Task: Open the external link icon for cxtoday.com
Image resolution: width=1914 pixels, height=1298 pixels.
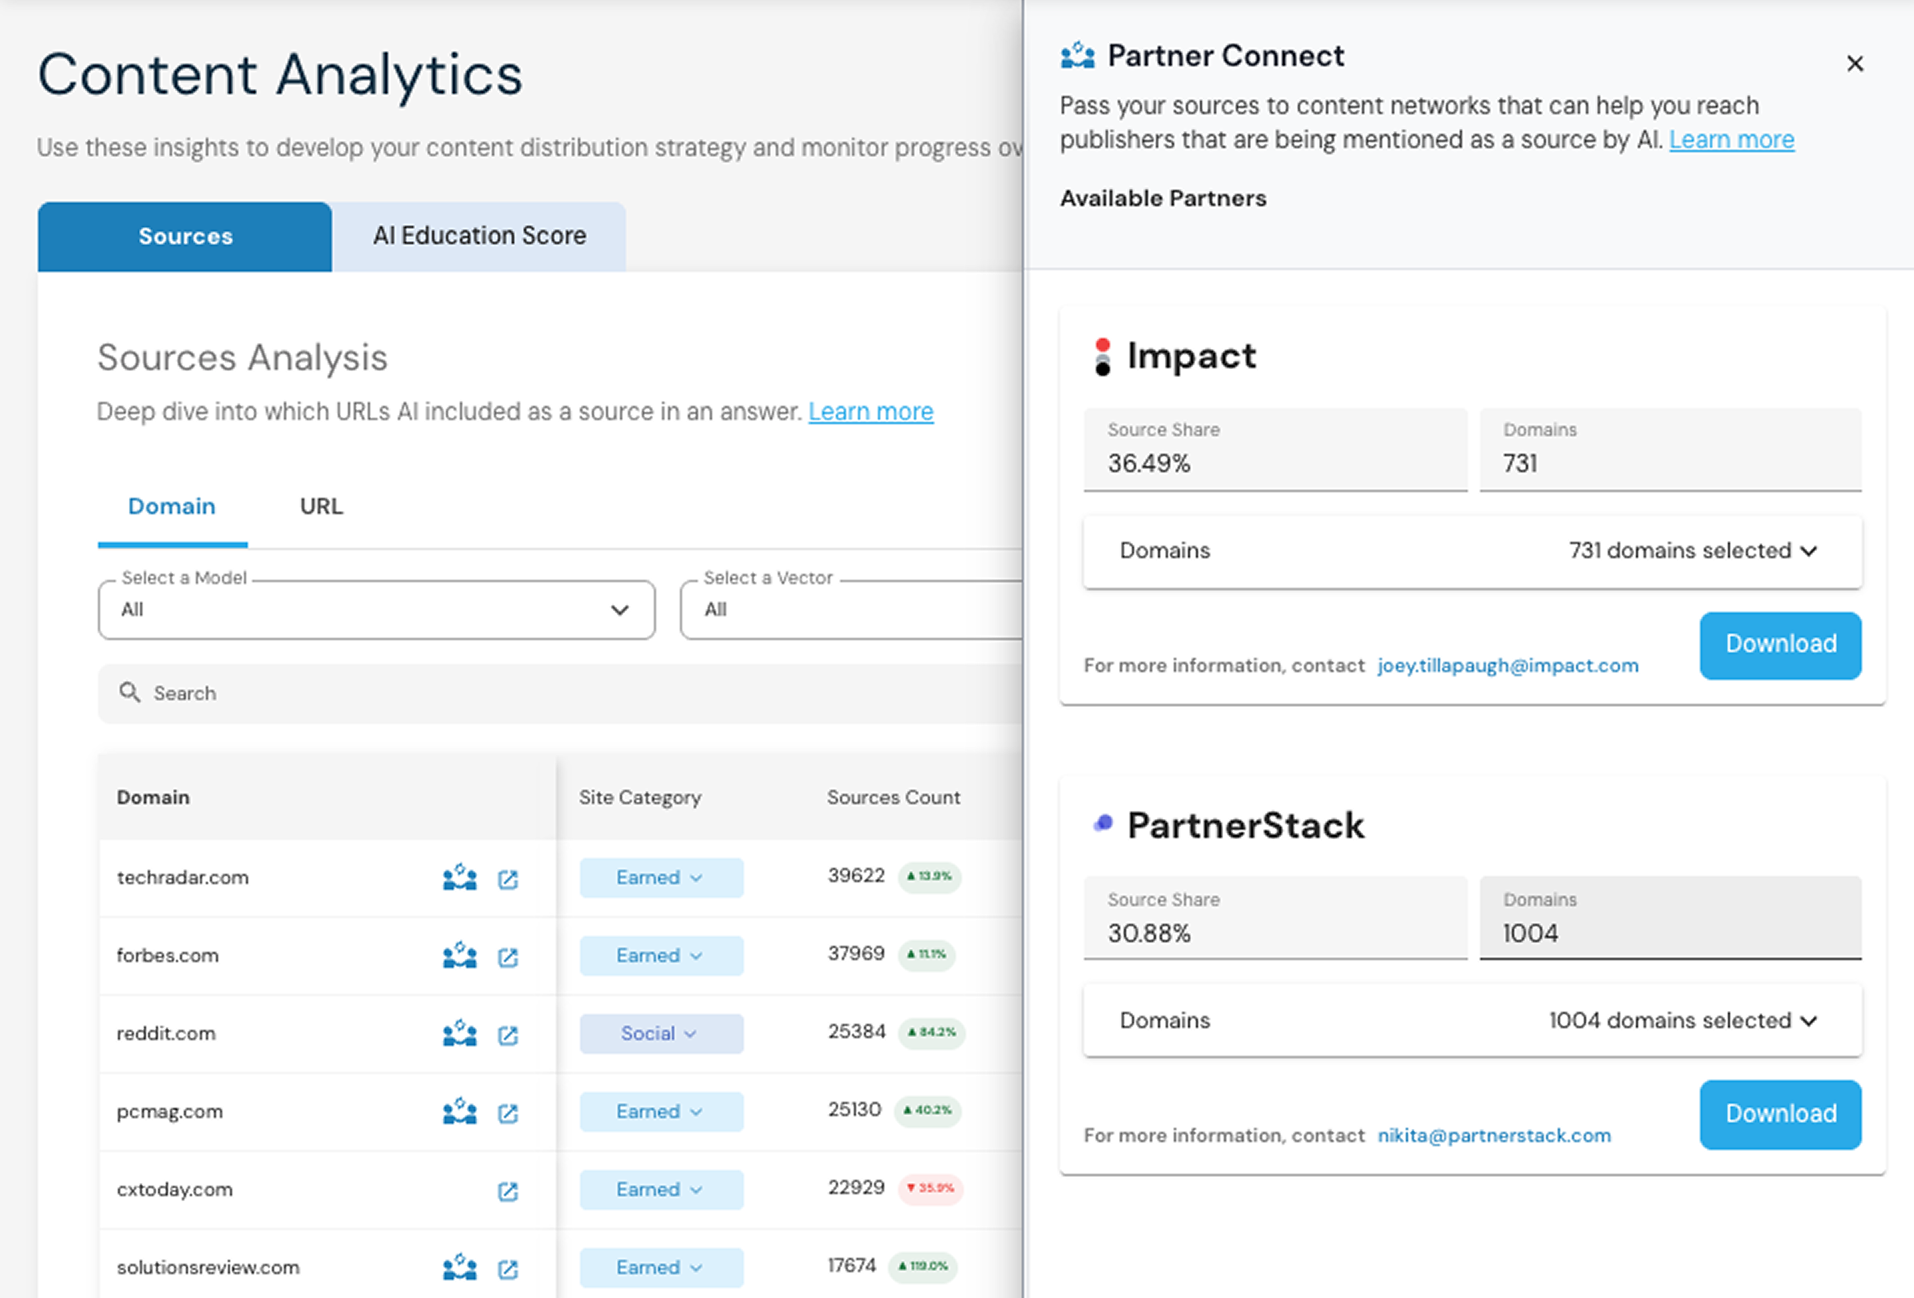Action: coord(508,1190)
